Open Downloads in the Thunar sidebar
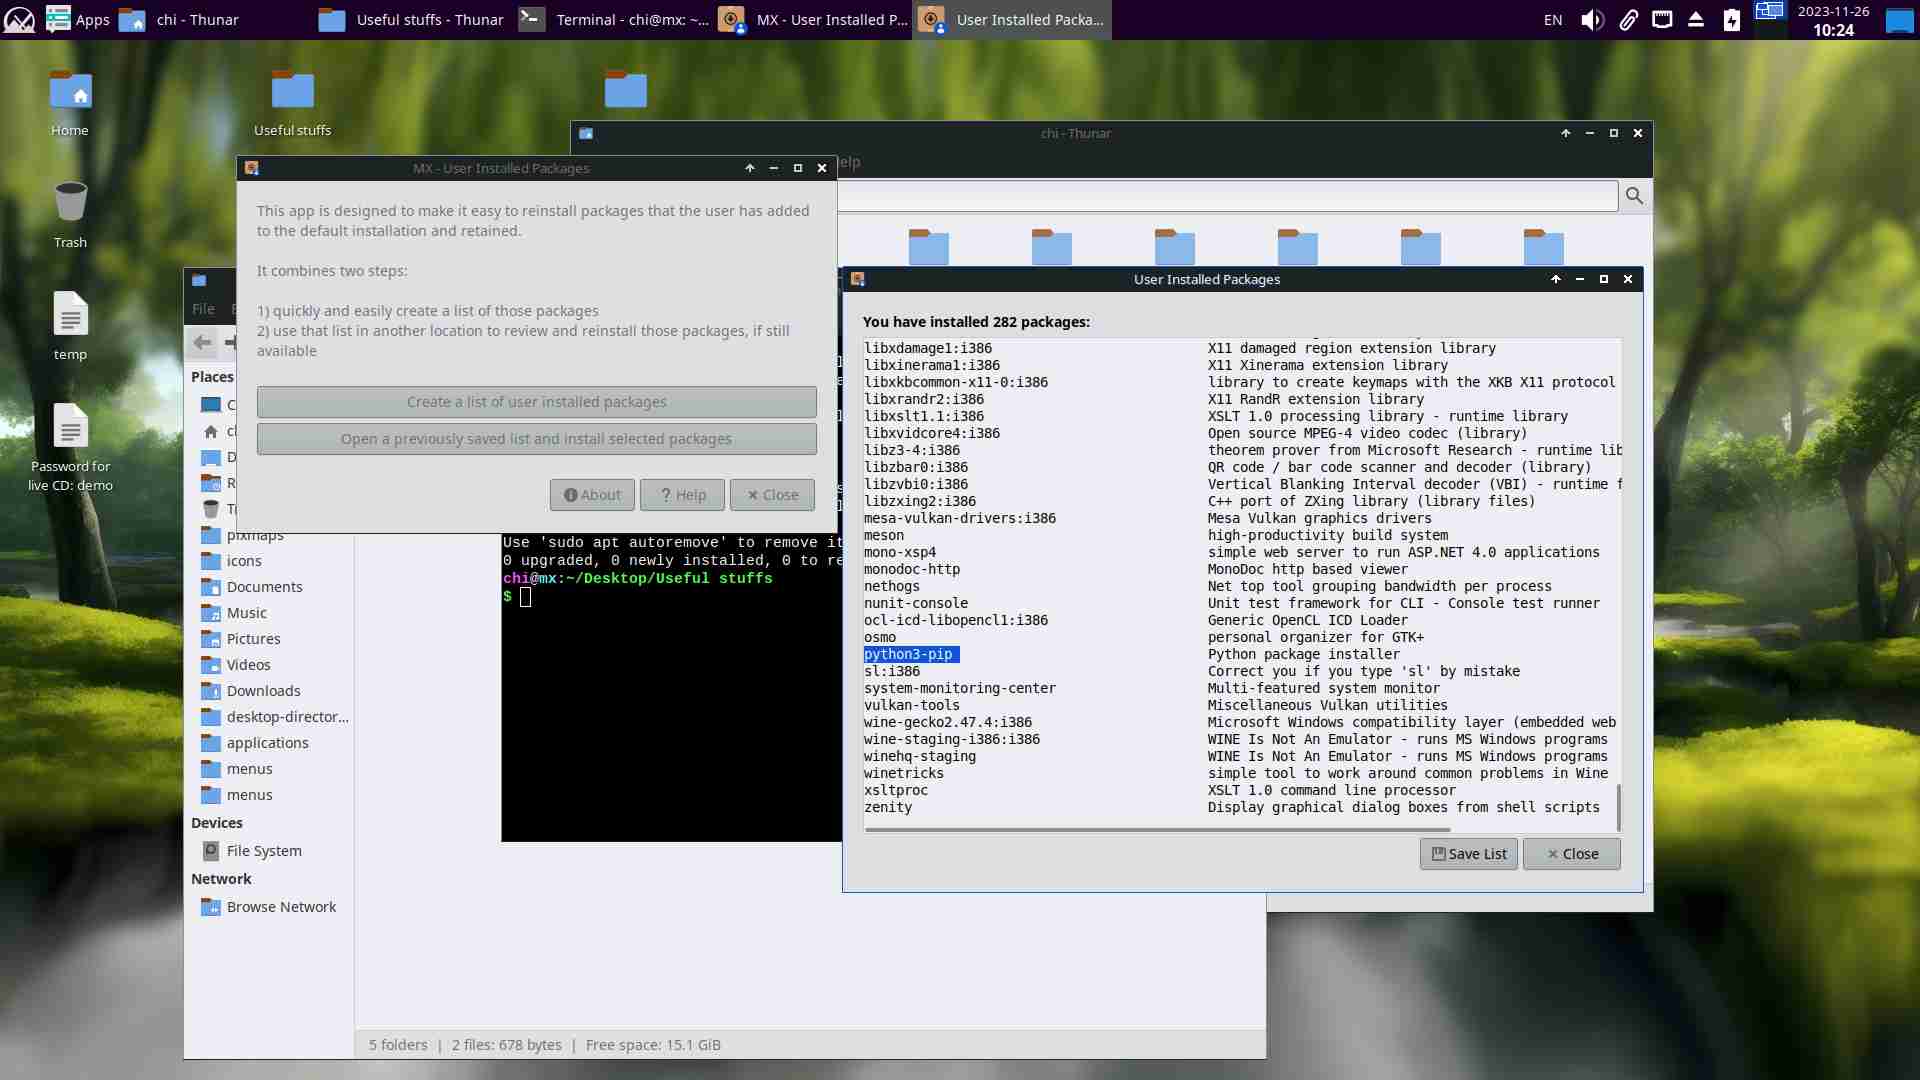The height and width of the screenshot is (1080, 1920). coord(263,691)
